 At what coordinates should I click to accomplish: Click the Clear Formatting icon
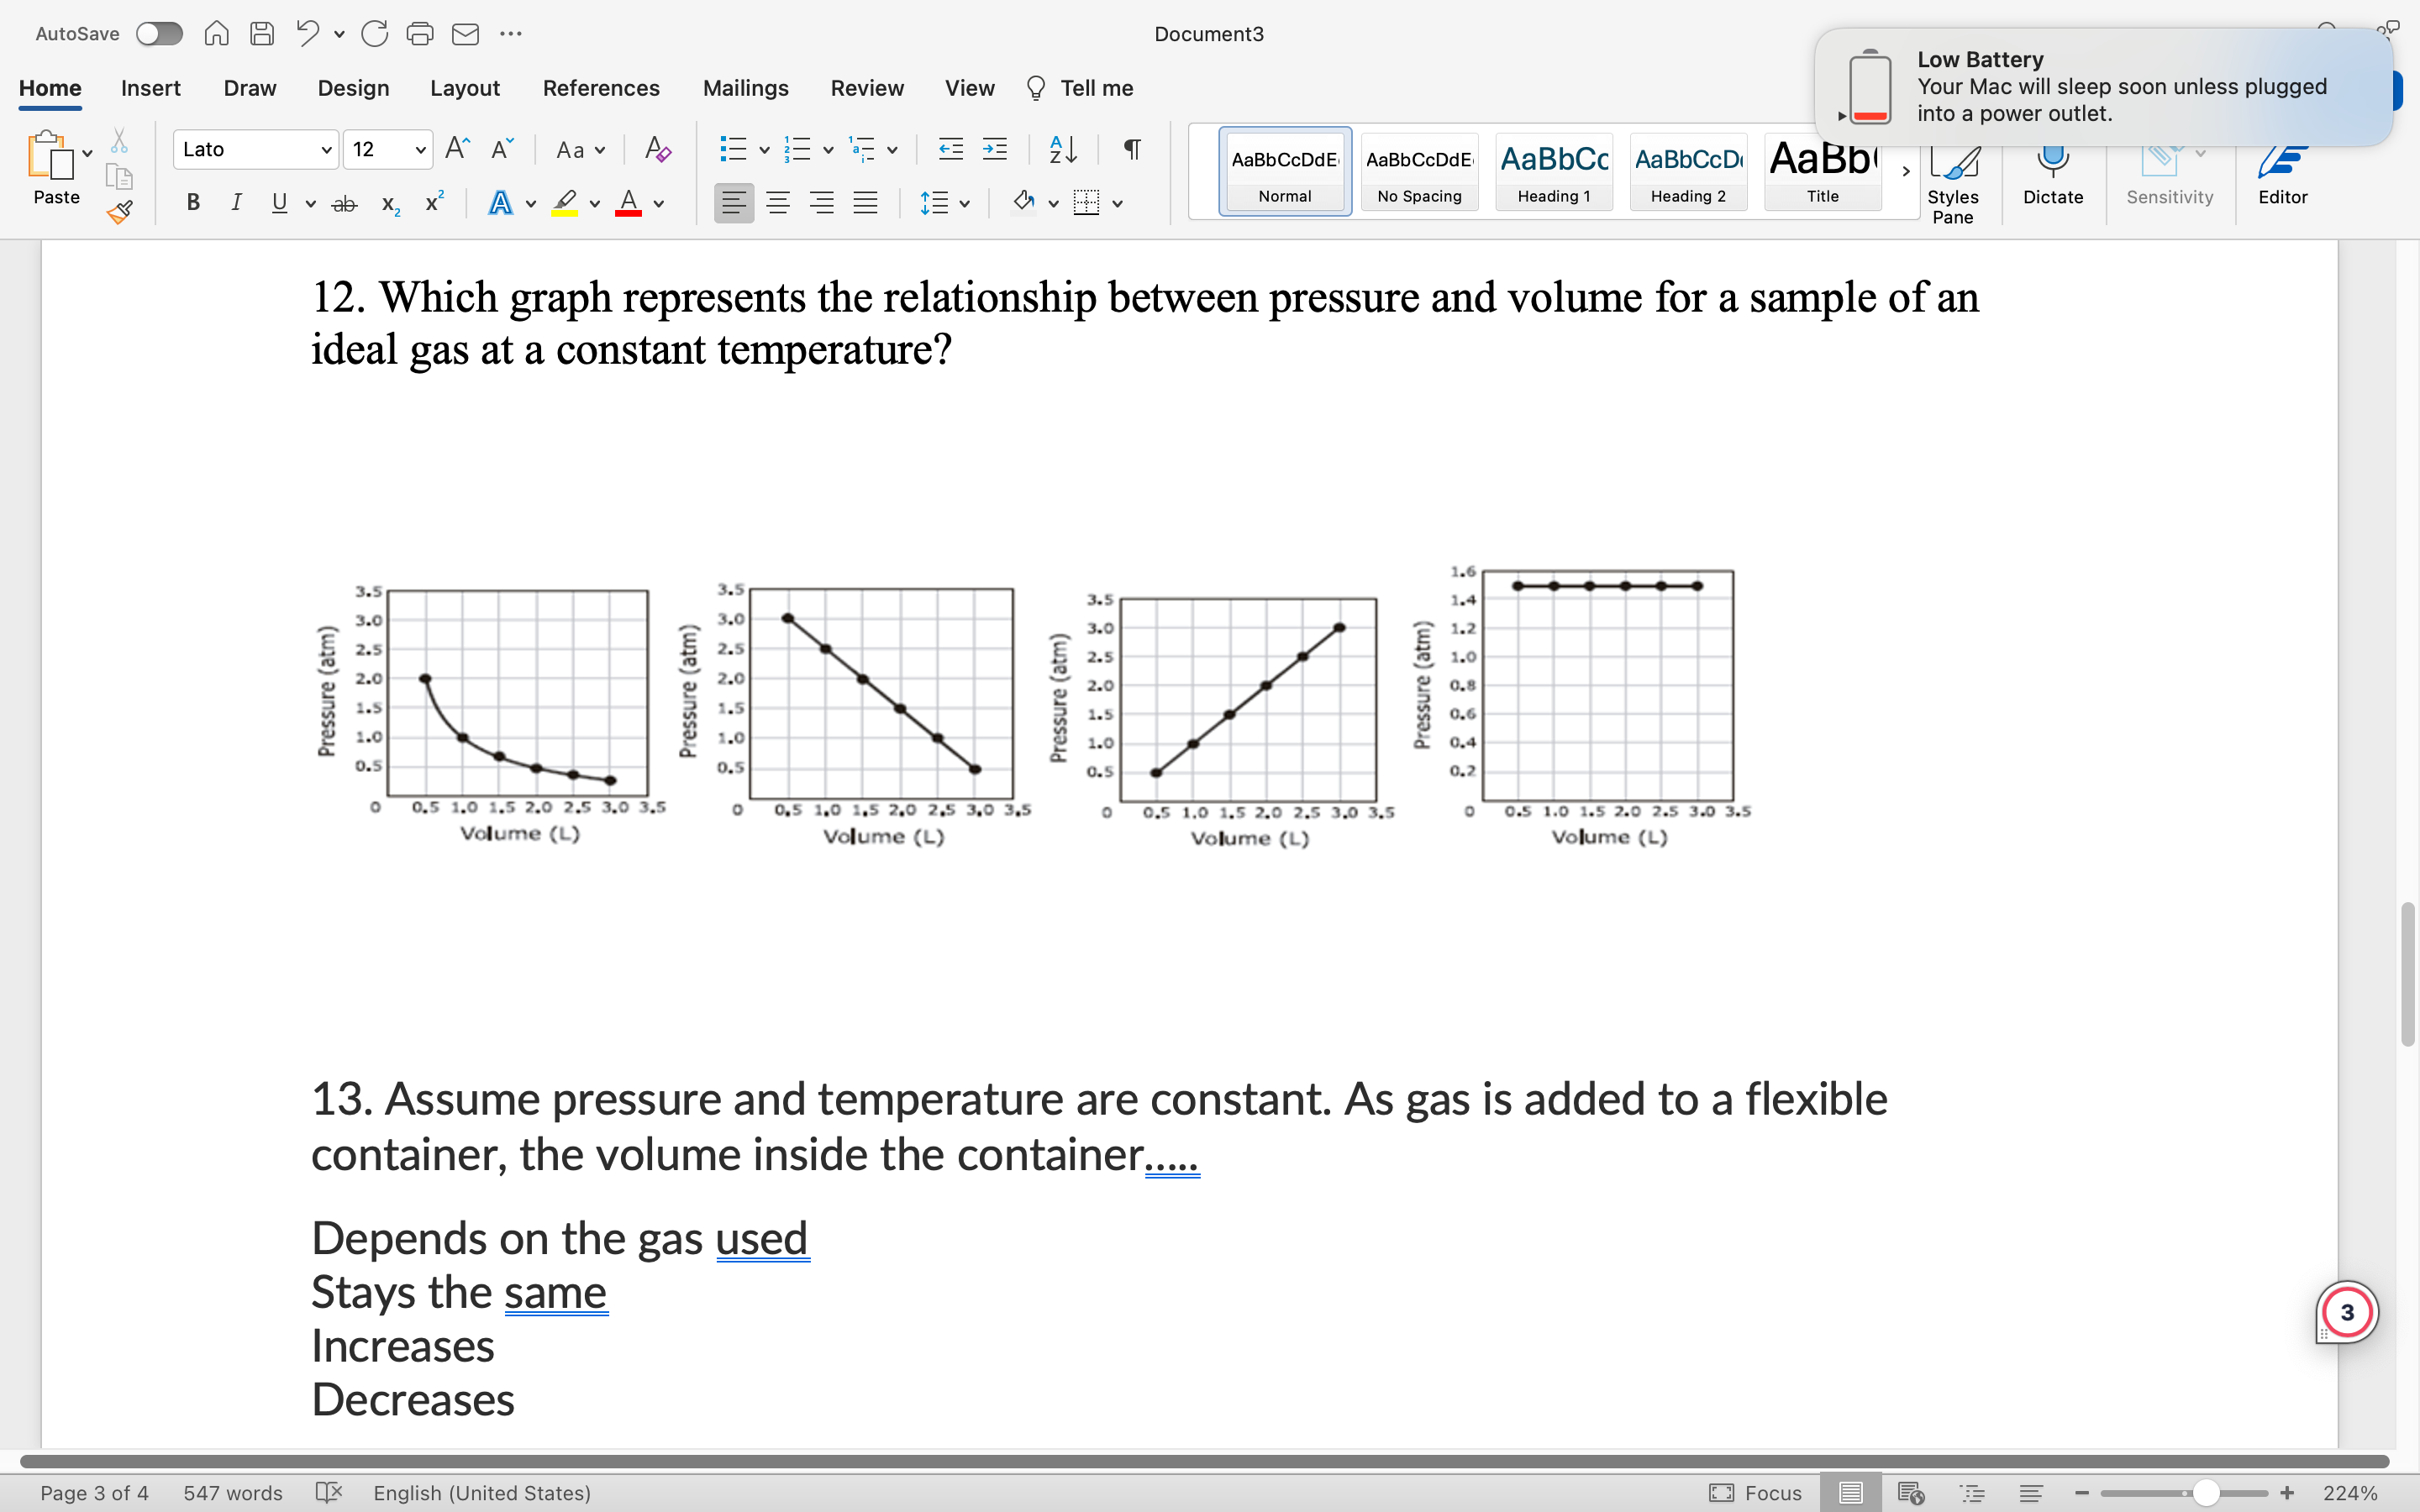click(657, 150)
